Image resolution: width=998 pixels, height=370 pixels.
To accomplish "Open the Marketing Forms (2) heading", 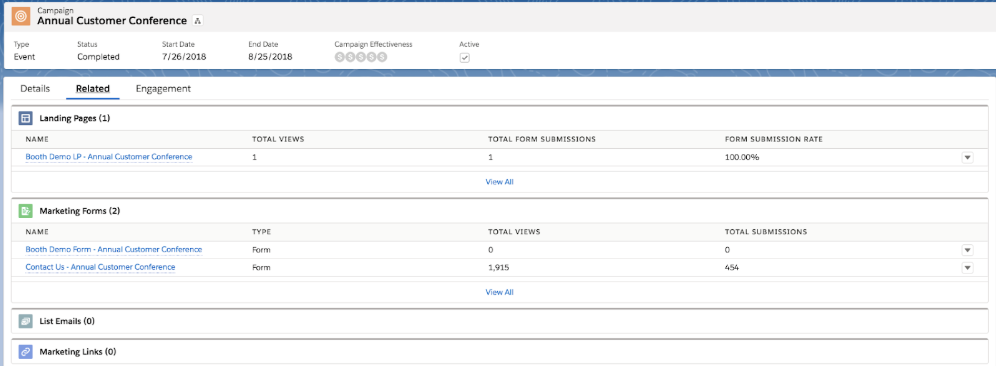I will click(x=80, y=211).
